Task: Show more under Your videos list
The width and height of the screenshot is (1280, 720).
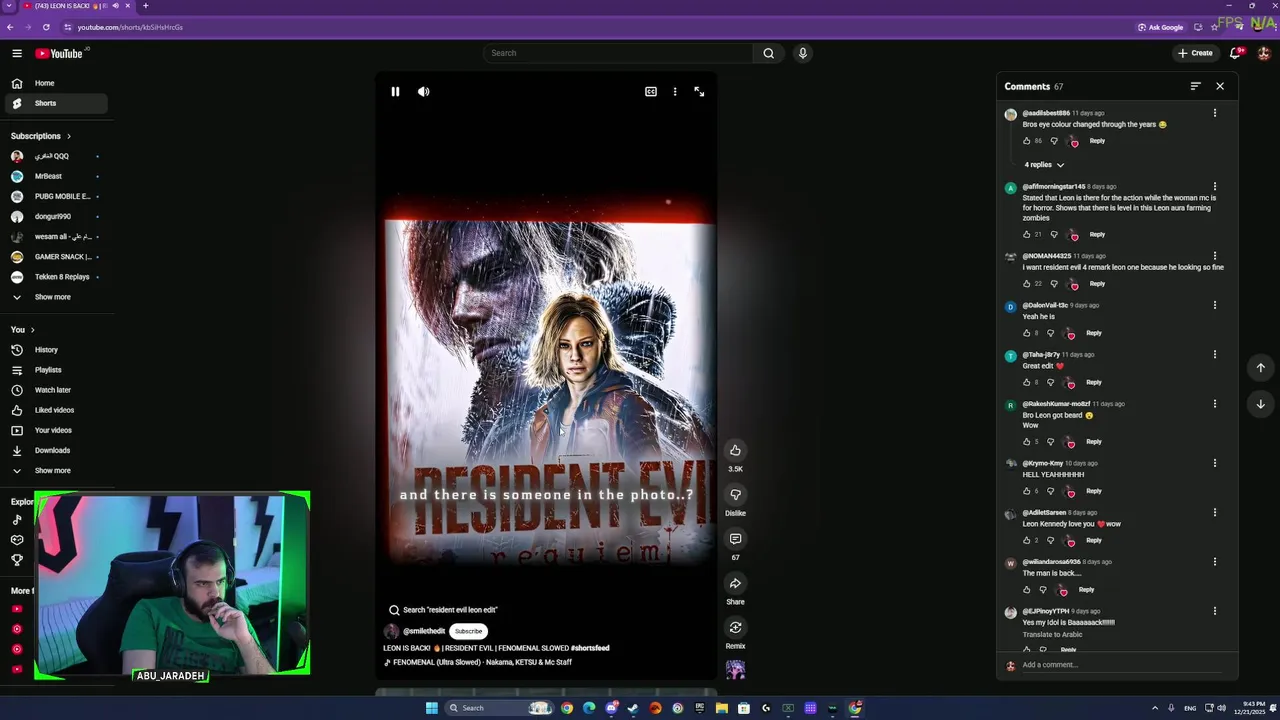Action: pyautogui.click(x=55, y=470)
